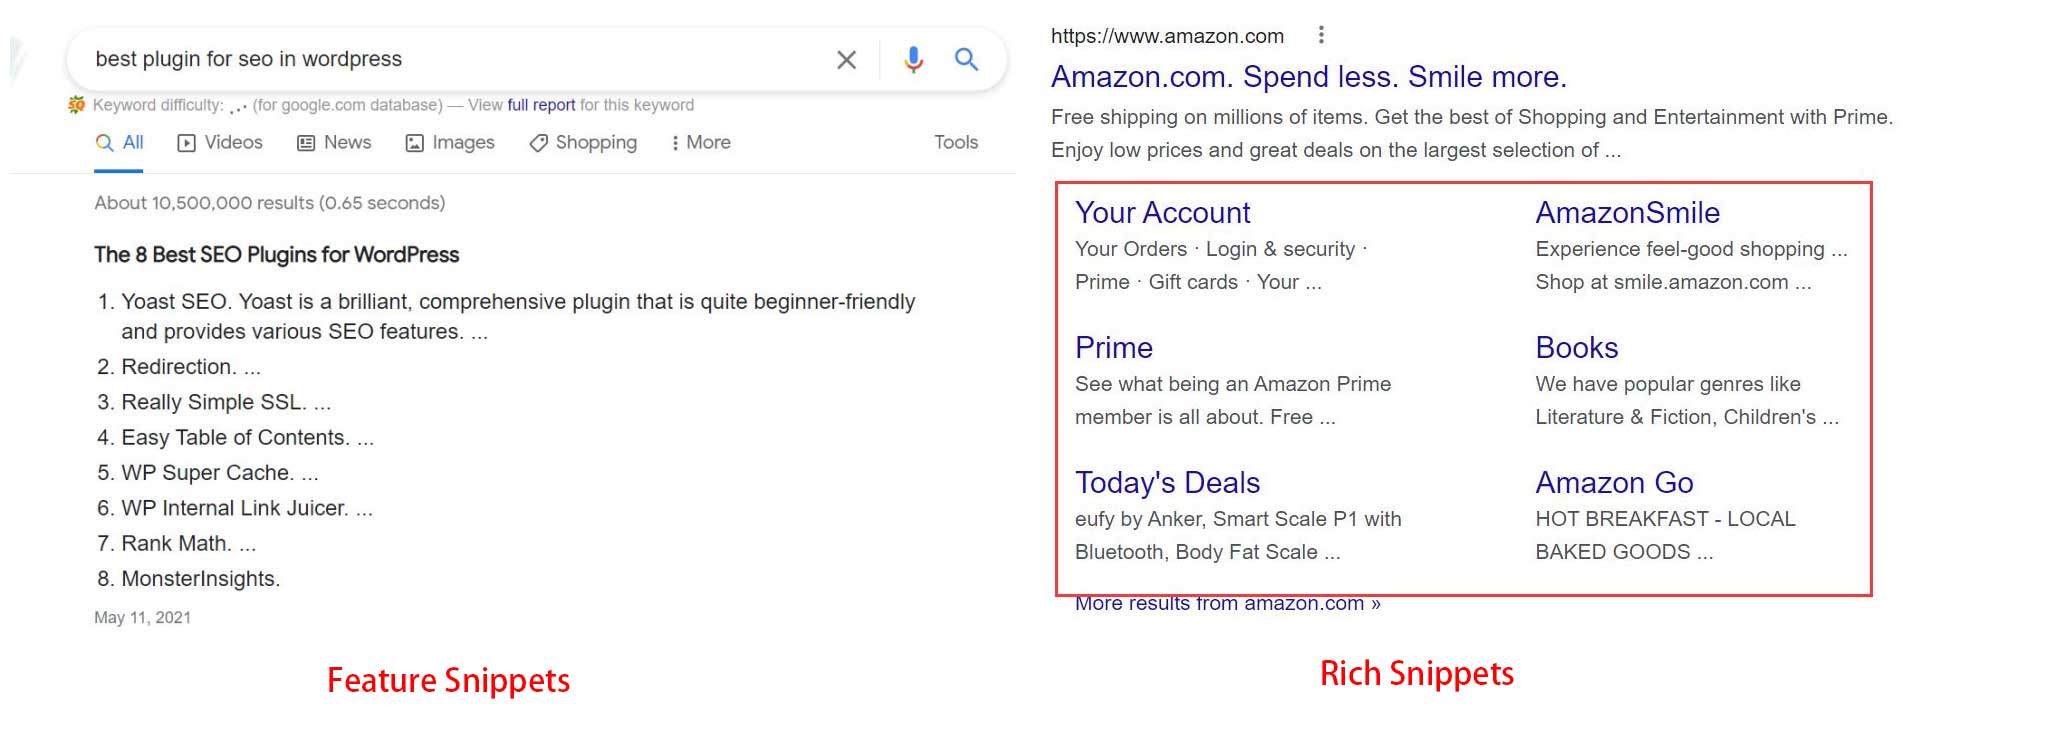Open the three-dot menu beside amazon.com URL

[1321, 33]
